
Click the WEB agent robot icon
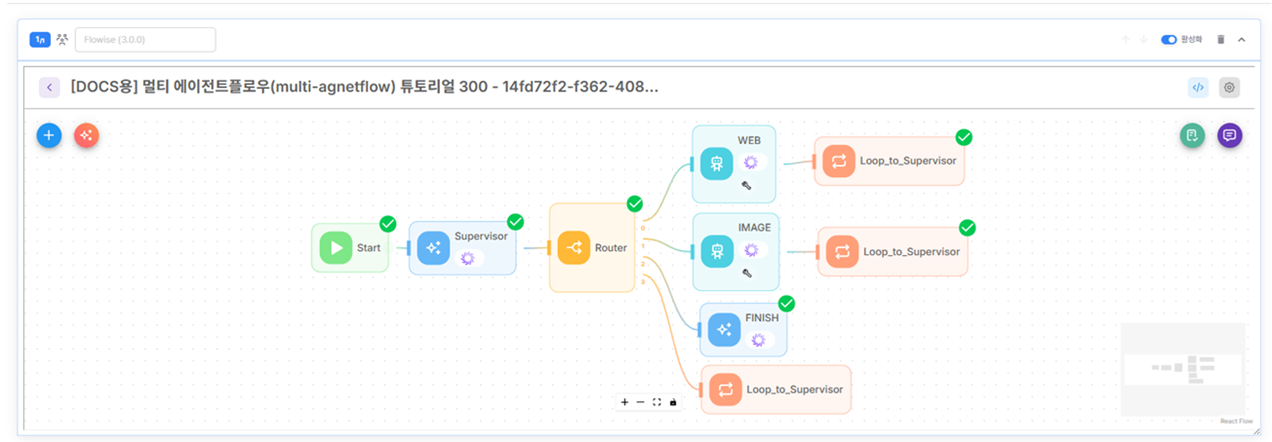point(716,163)
